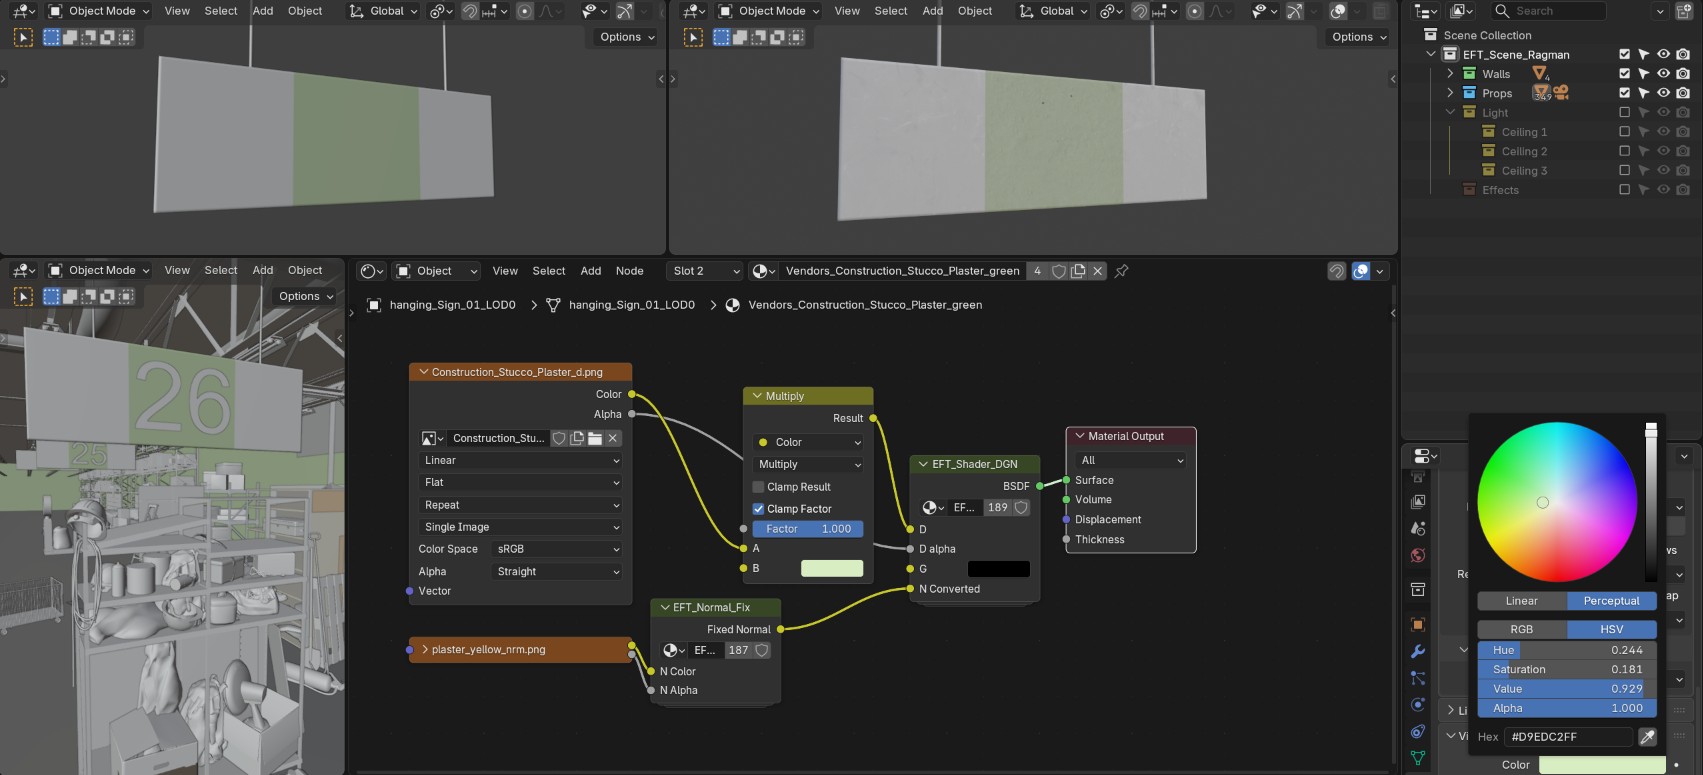Open the Multiply blend mode dropdown
Viewport: 1703px width, 775px height.
[808, 464]
